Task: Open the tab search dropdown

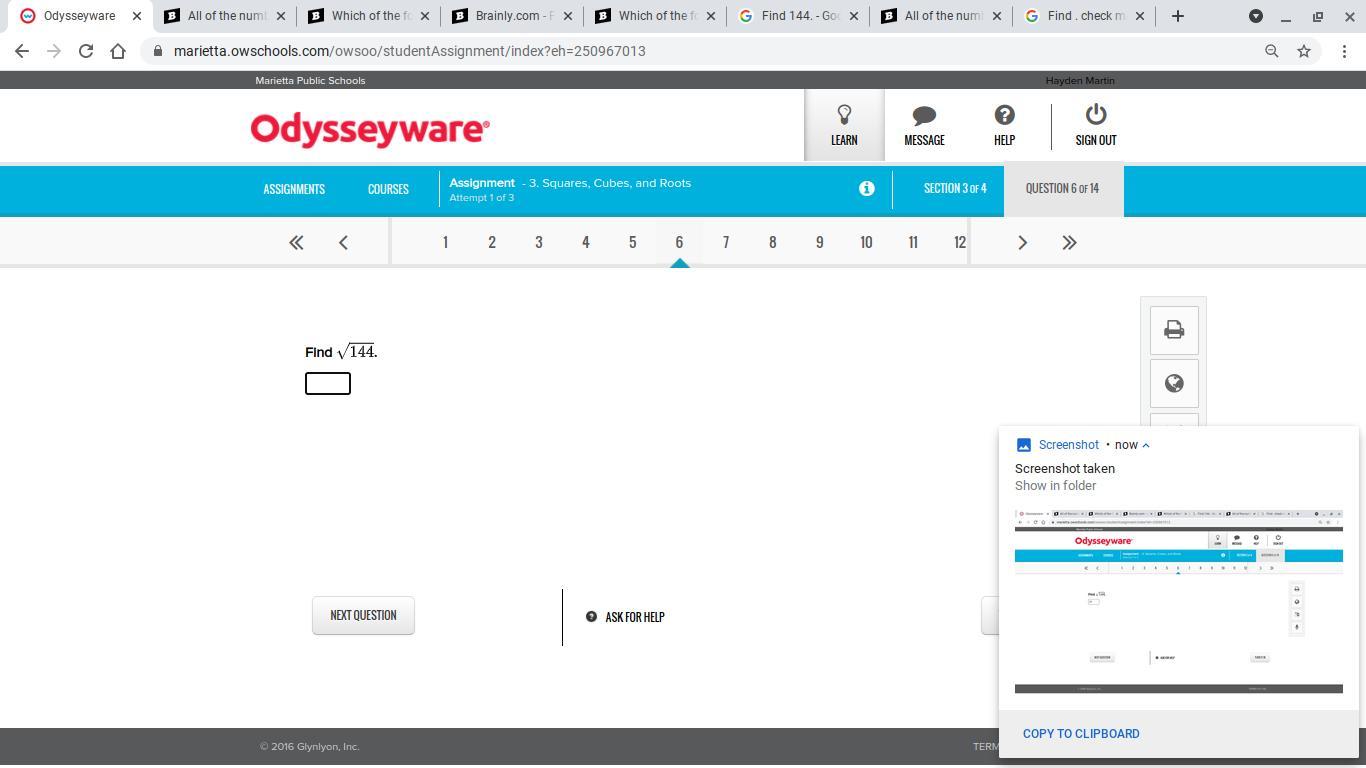Action: [x=1256, y=16]
